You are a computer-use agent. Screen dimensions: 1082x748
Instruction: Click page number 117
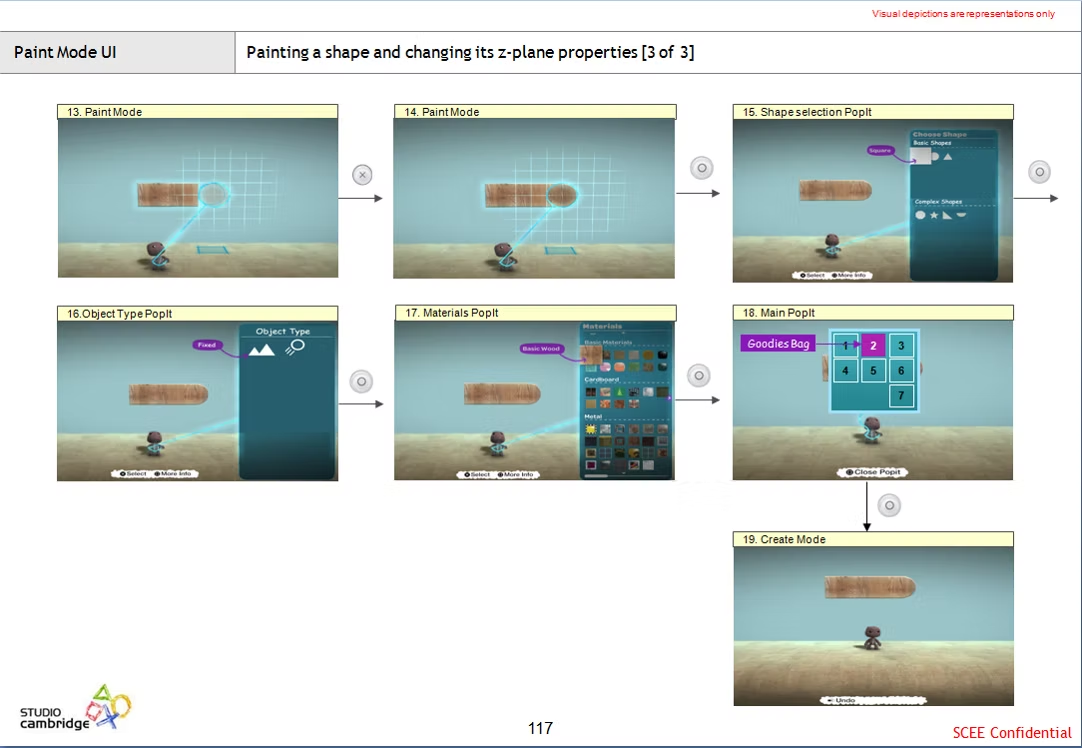coord(540,728)
